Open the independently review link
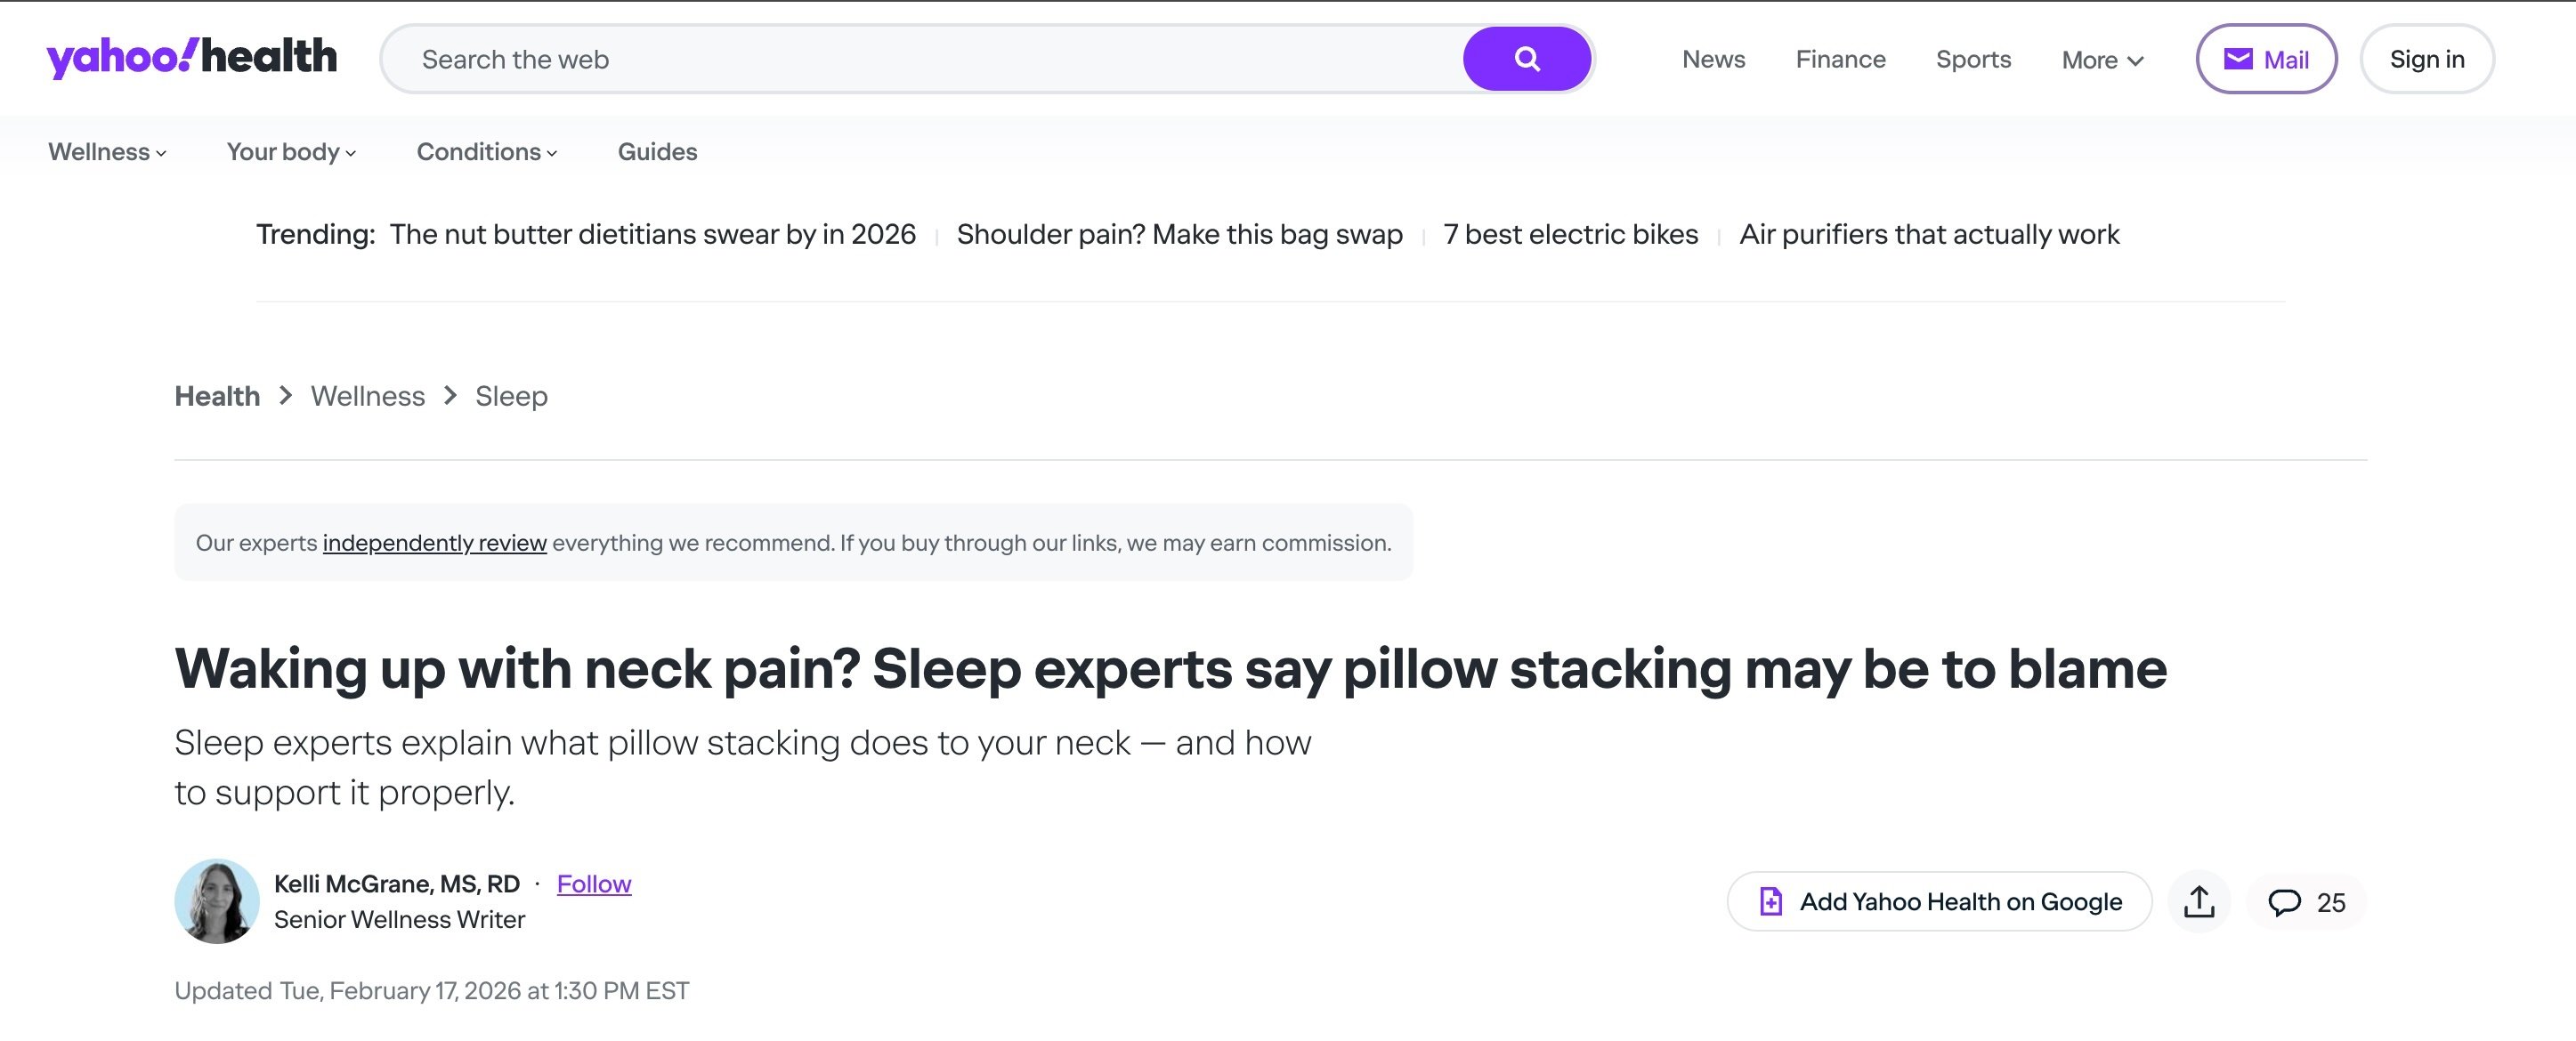 tap(434, 543)
